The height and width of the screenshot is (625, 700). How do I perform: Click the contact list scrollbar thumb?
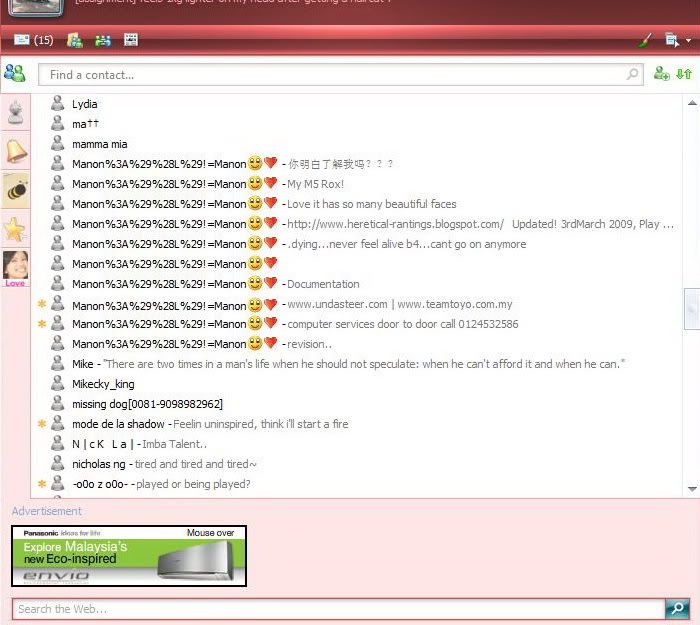[692, 309]
